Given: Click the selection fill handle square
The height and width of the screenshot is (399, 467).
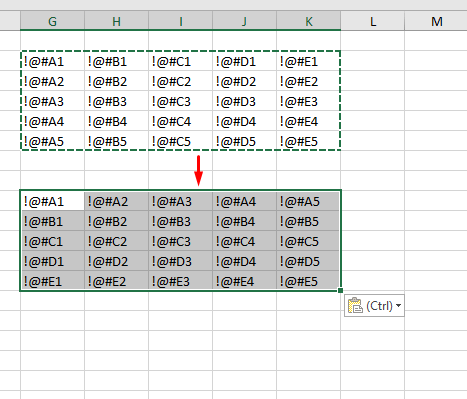Looking at the screenshot, I should pos(340,291).
